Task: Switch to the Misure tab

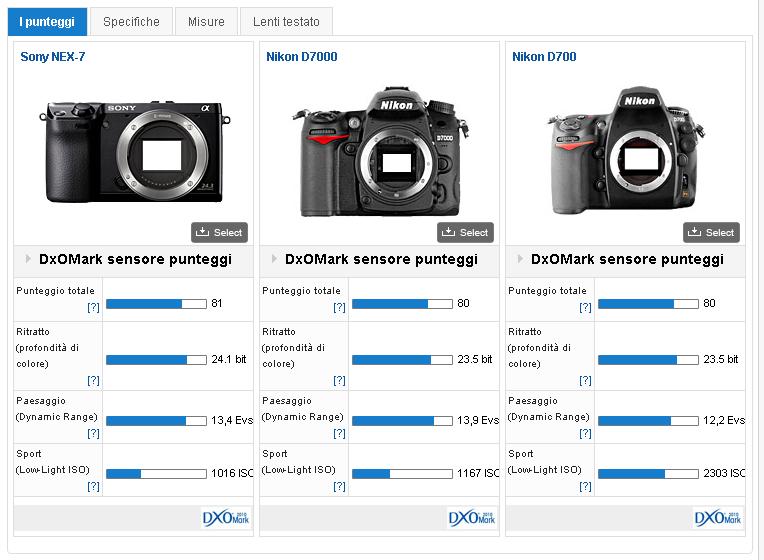Action: tap(206, 22)
